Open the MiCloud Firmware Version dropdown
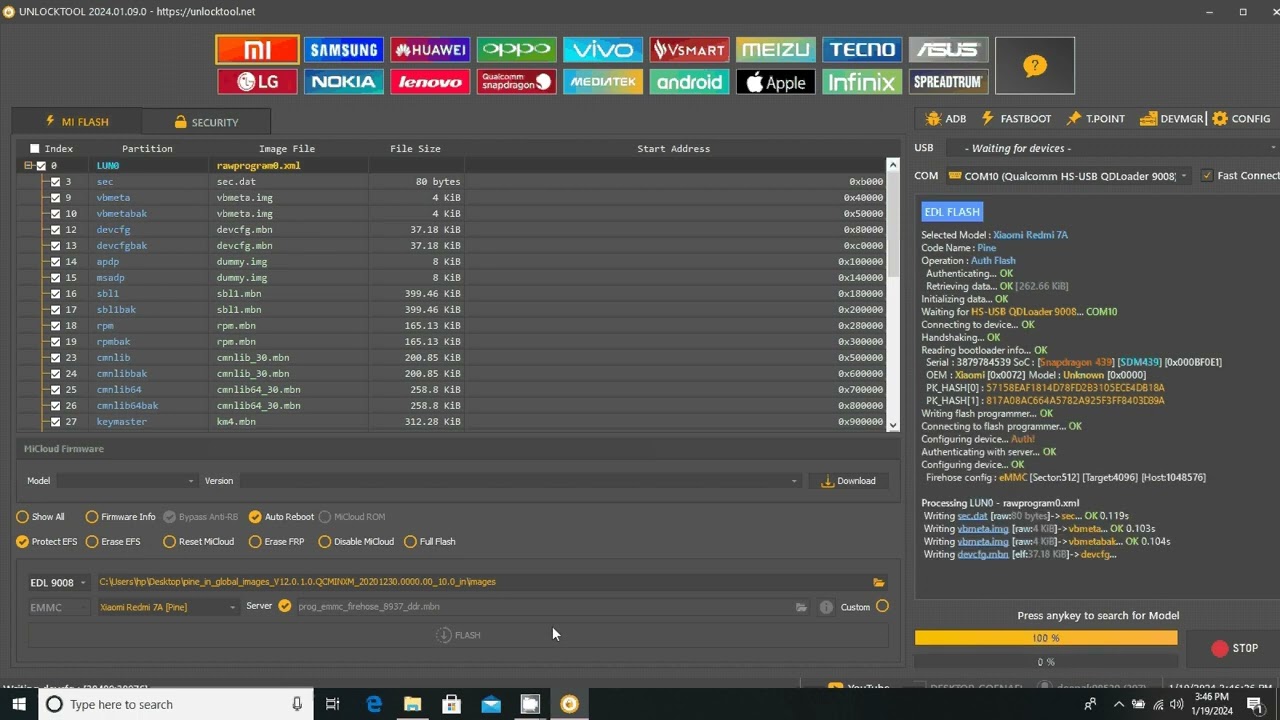Screen dimensions: 1280x720 520,481
